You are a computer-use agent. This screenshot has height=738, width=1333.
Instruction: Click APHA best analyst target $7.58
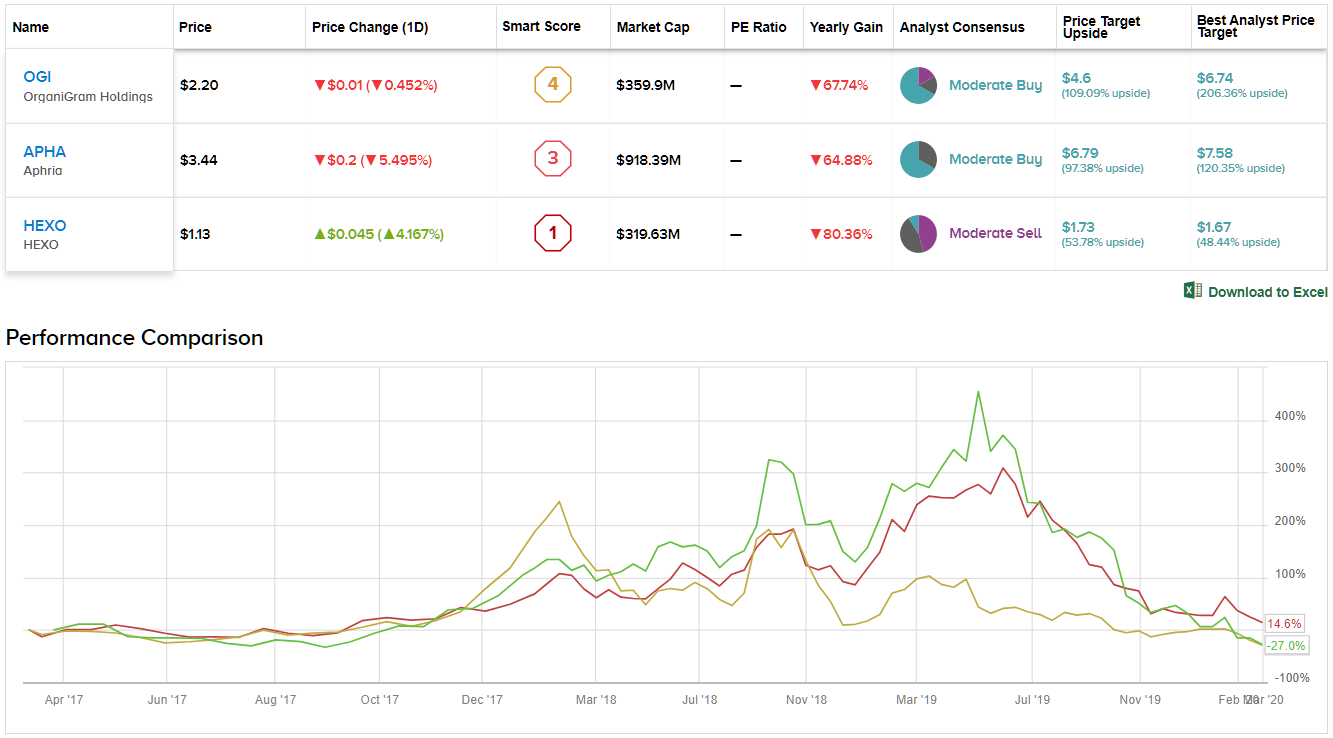point(1214,152)
